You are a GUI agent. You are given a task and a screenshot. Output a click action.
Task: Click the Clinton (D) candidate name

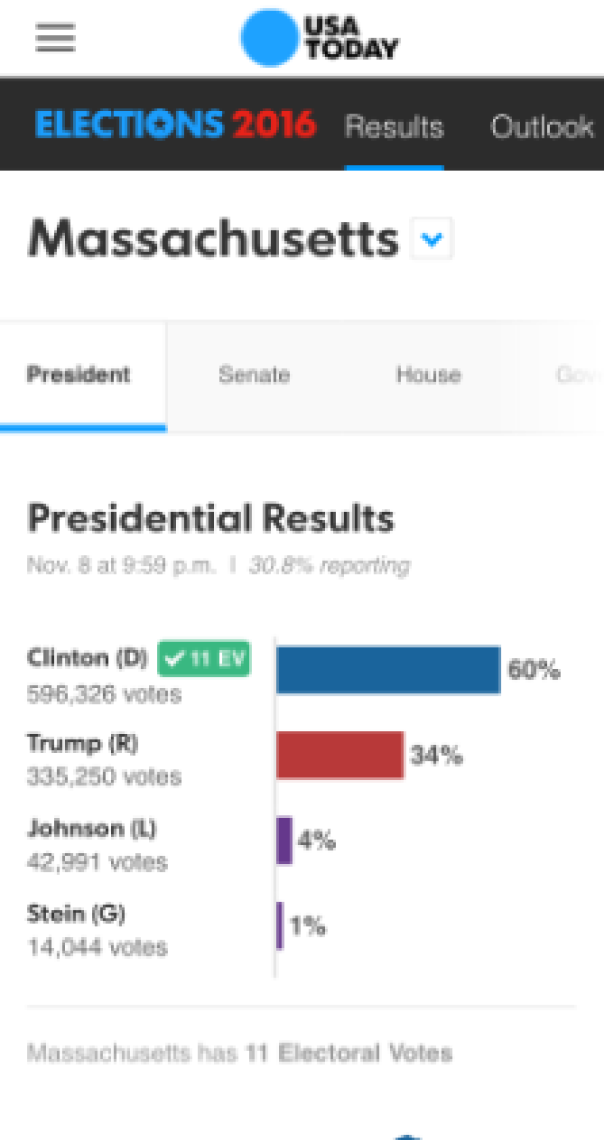coord(88,658)
